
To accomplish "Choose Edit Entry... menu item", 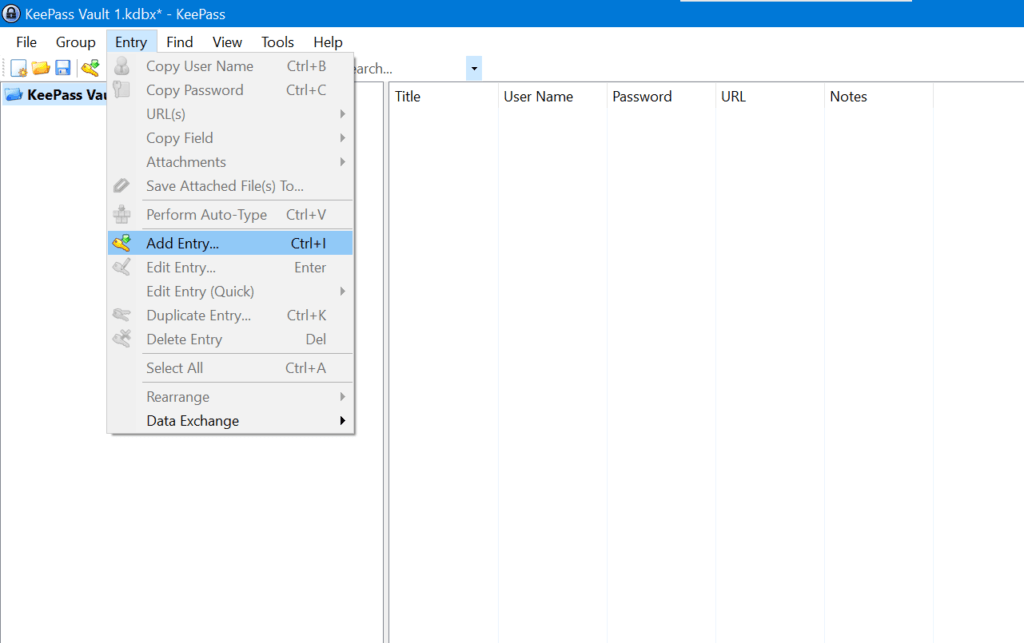I will 230,267.
